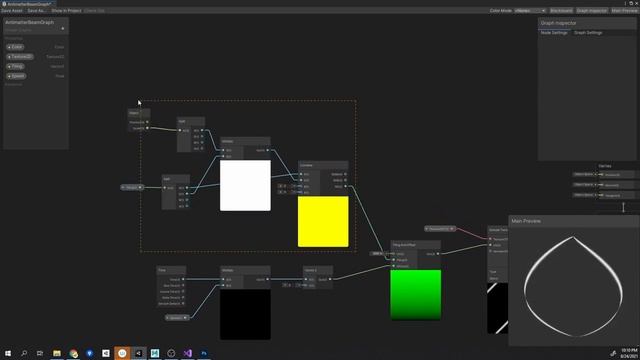This screenshot has width=640, height=360.
Task: Add a property with the Blackboard plus button
Action: (62, 29)
